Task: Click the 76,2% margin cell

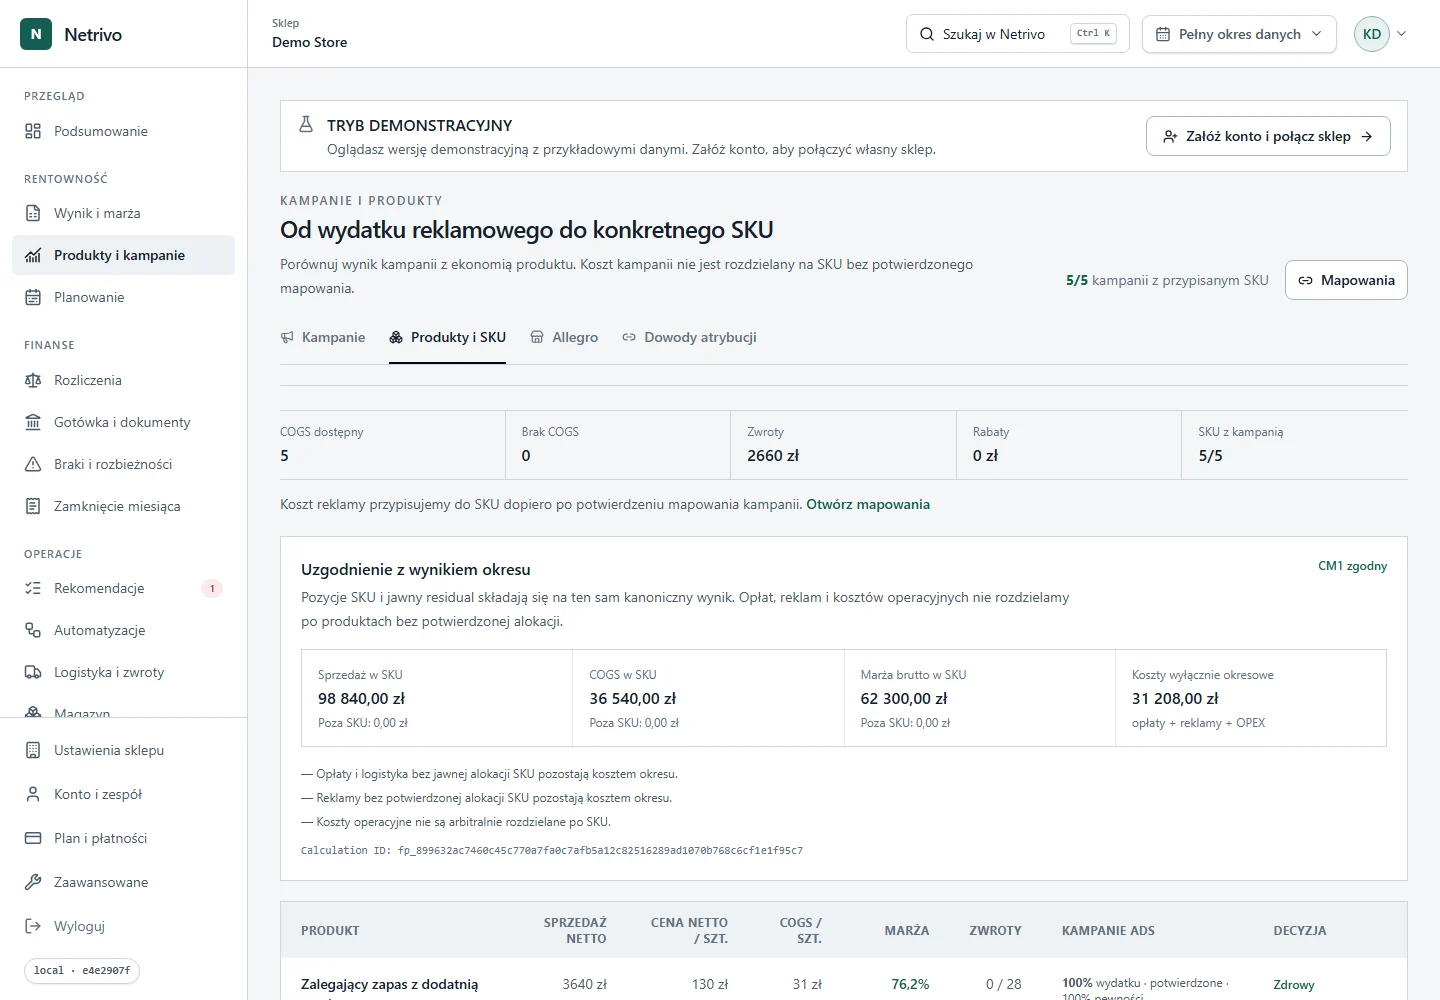Action: pyautogui.click(x=910, y=985)
